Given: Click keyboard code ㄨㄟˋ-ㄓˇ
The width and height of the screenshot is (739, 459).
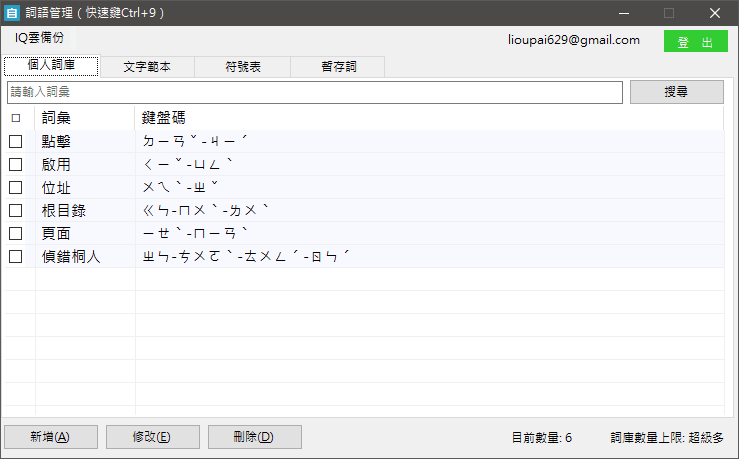Looking at the screenshot, I should (181, 187).
